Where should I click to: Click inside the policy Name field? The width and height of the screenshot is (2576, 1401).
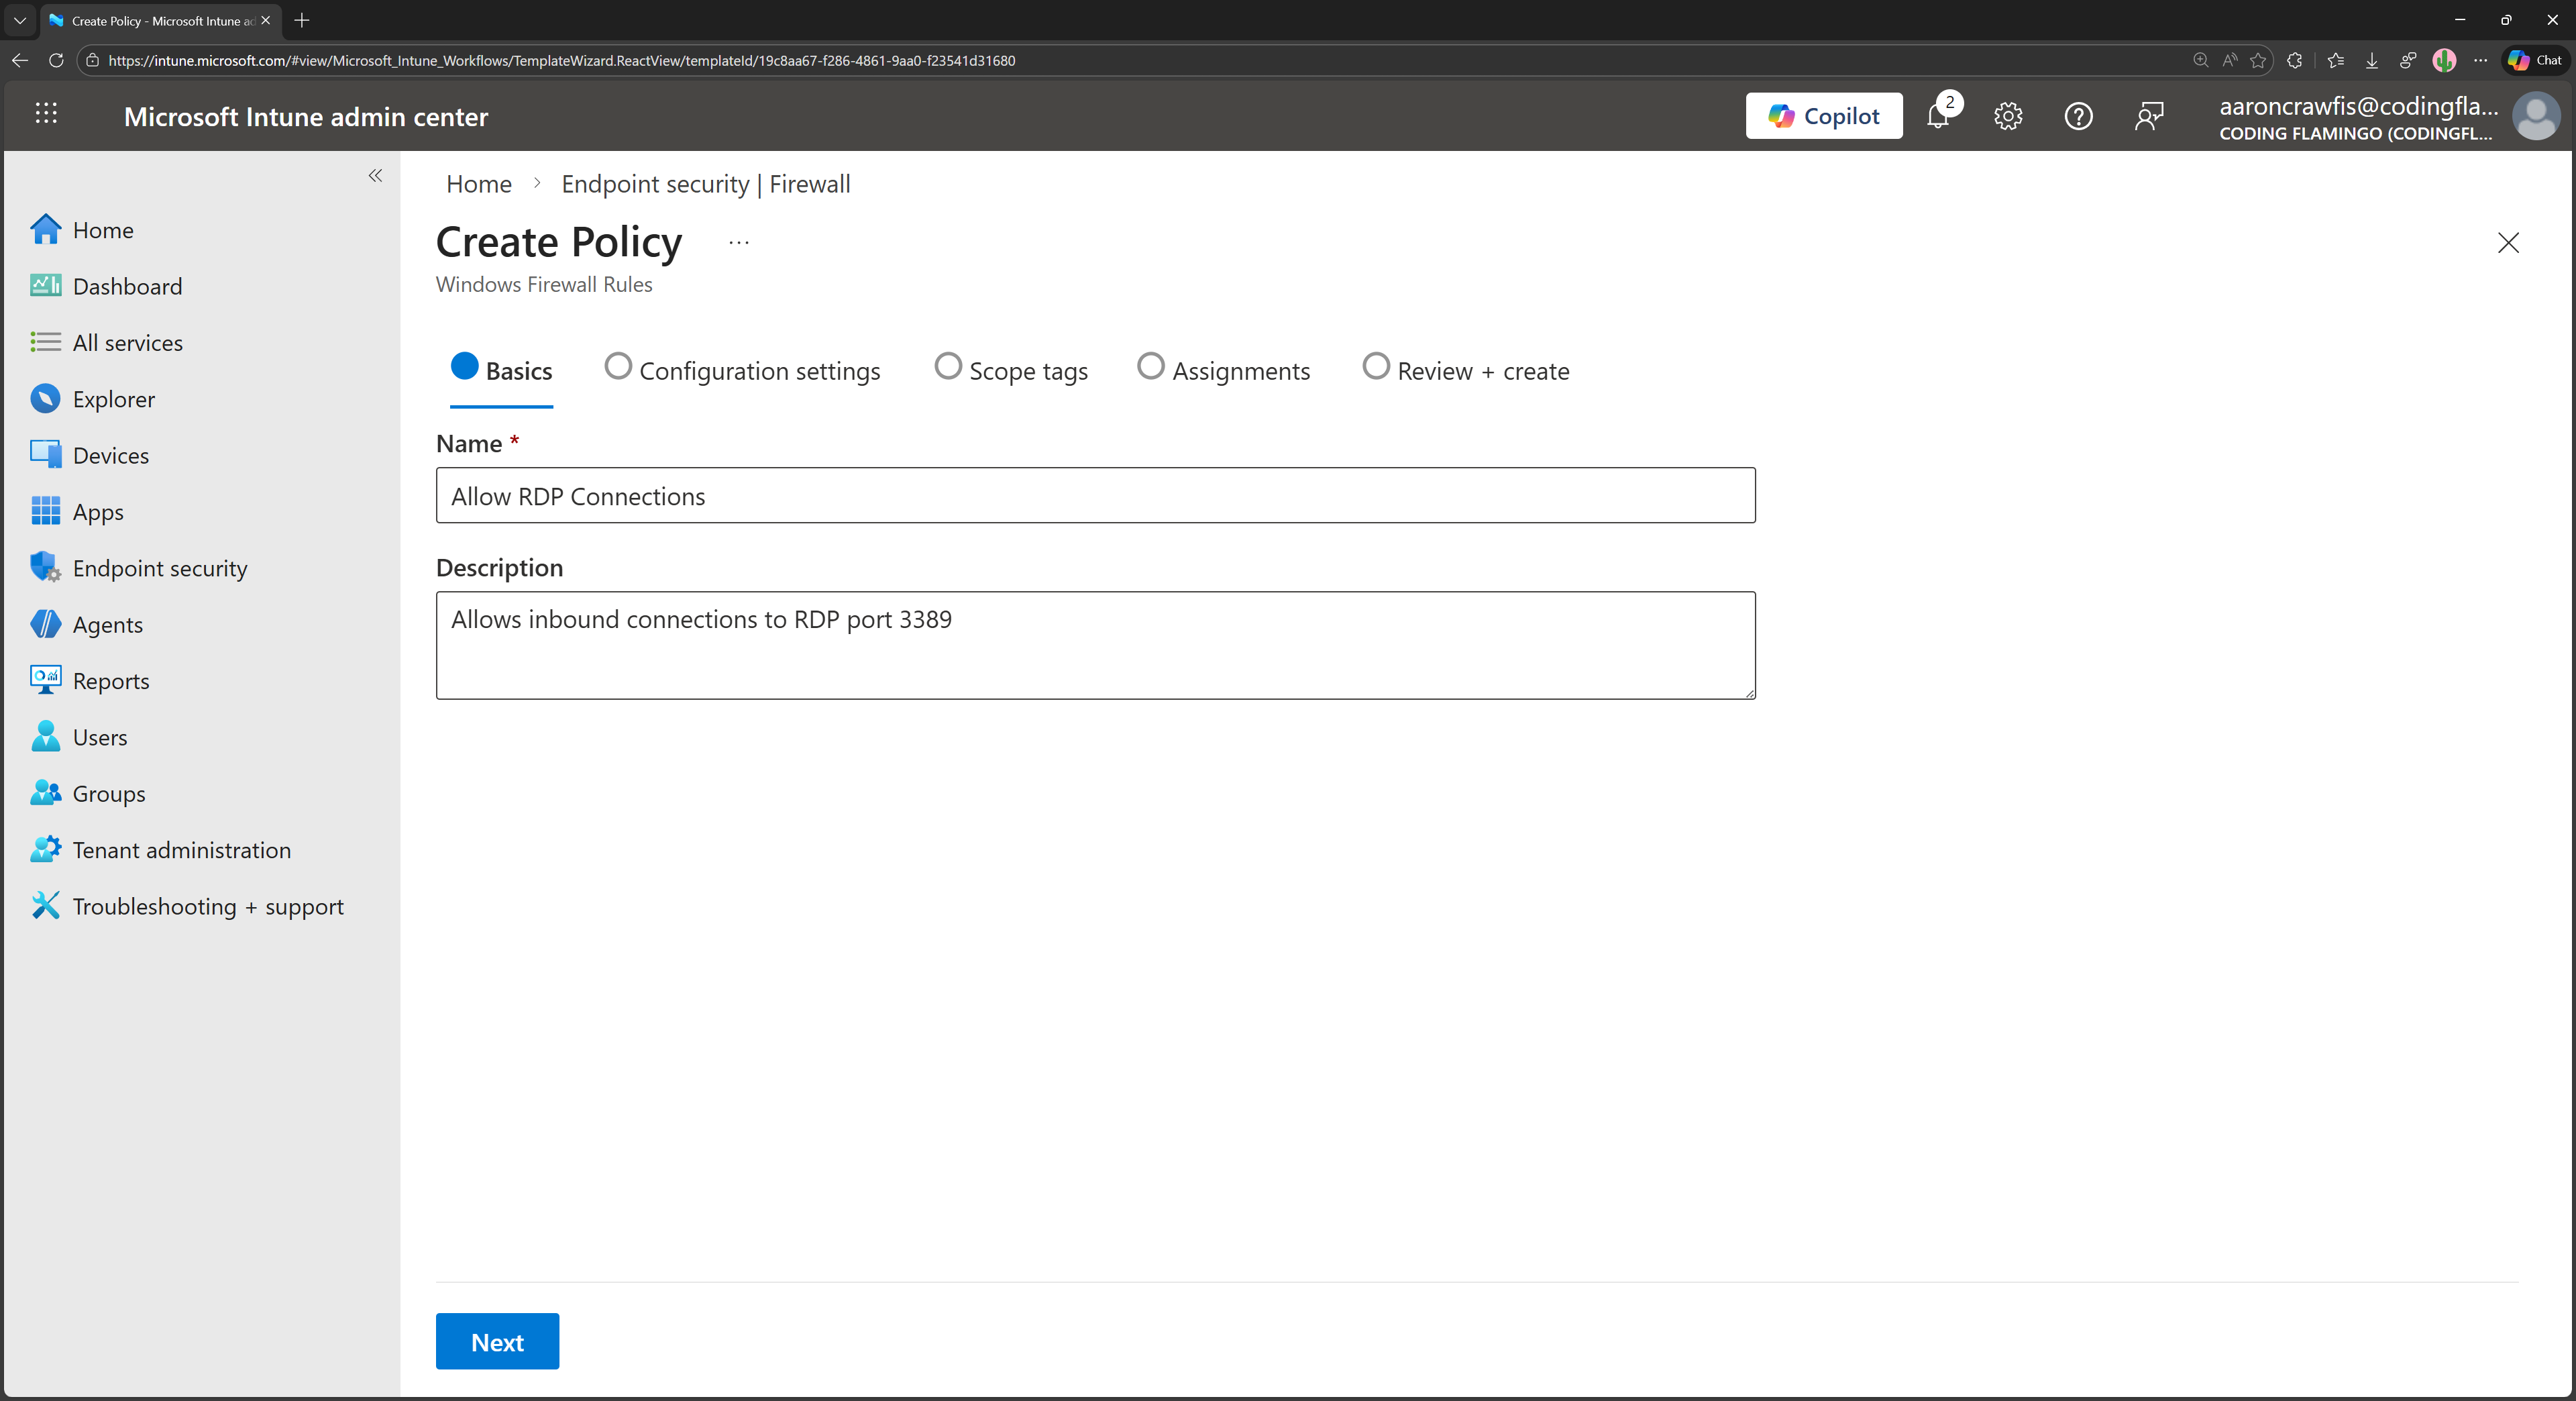pos(1094,495)
